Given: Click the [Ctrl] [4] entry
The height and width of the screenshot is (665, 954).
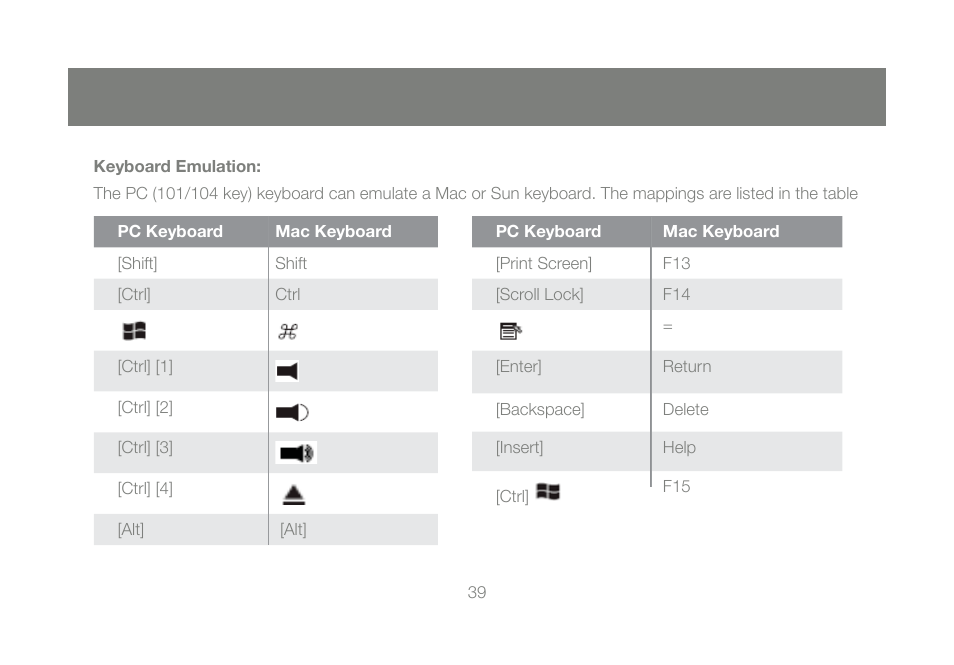Looking at the screenshot, I should 145,489.
